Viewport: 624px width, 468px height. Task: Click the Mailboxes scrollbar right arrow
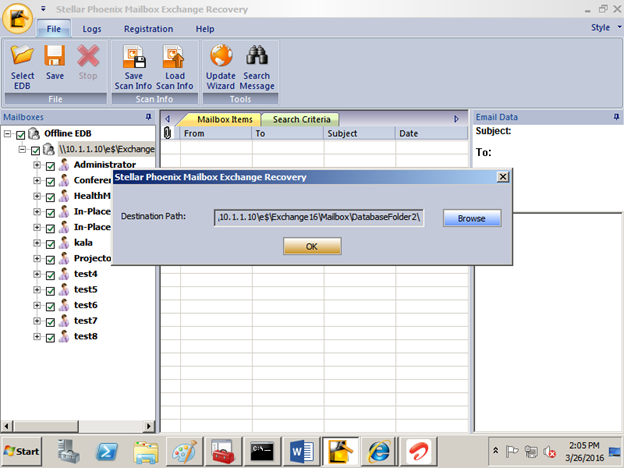click(x=149, y=426)
